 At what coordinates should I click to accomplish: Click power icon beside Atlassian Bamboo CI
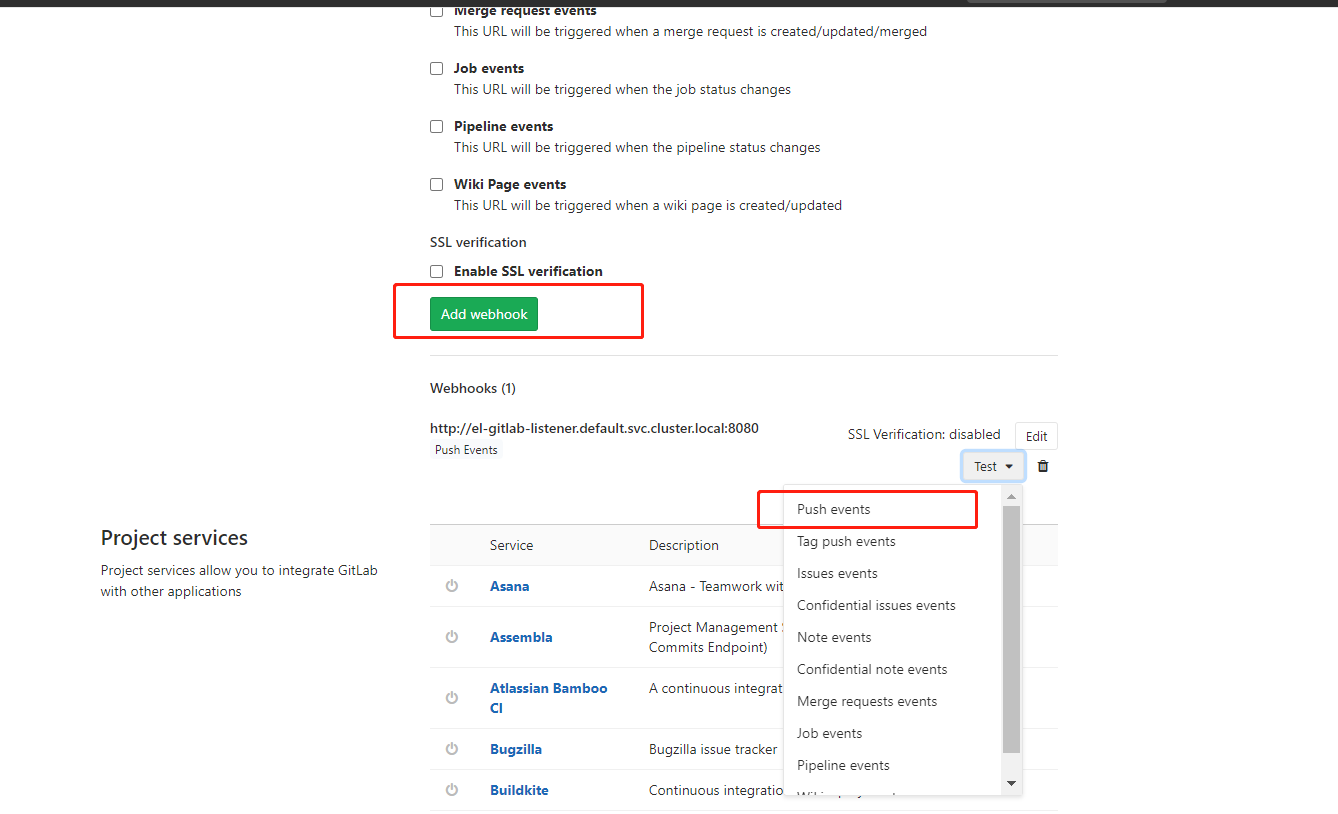tap(452, 698)
